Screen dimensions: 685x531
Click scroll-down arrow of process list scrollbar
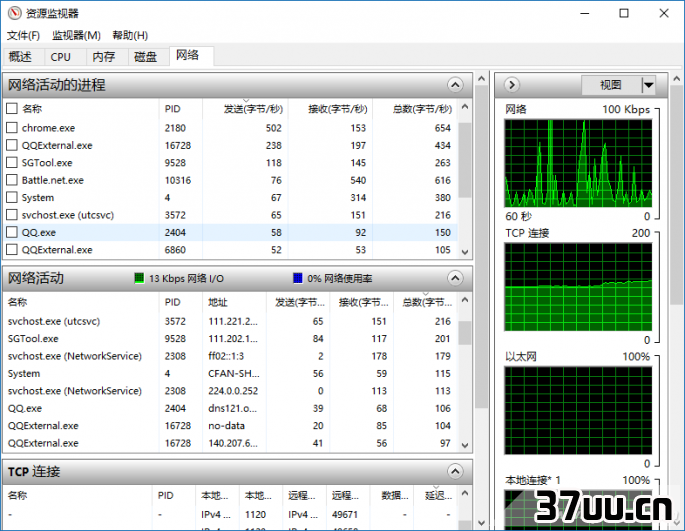coord(465,252)
